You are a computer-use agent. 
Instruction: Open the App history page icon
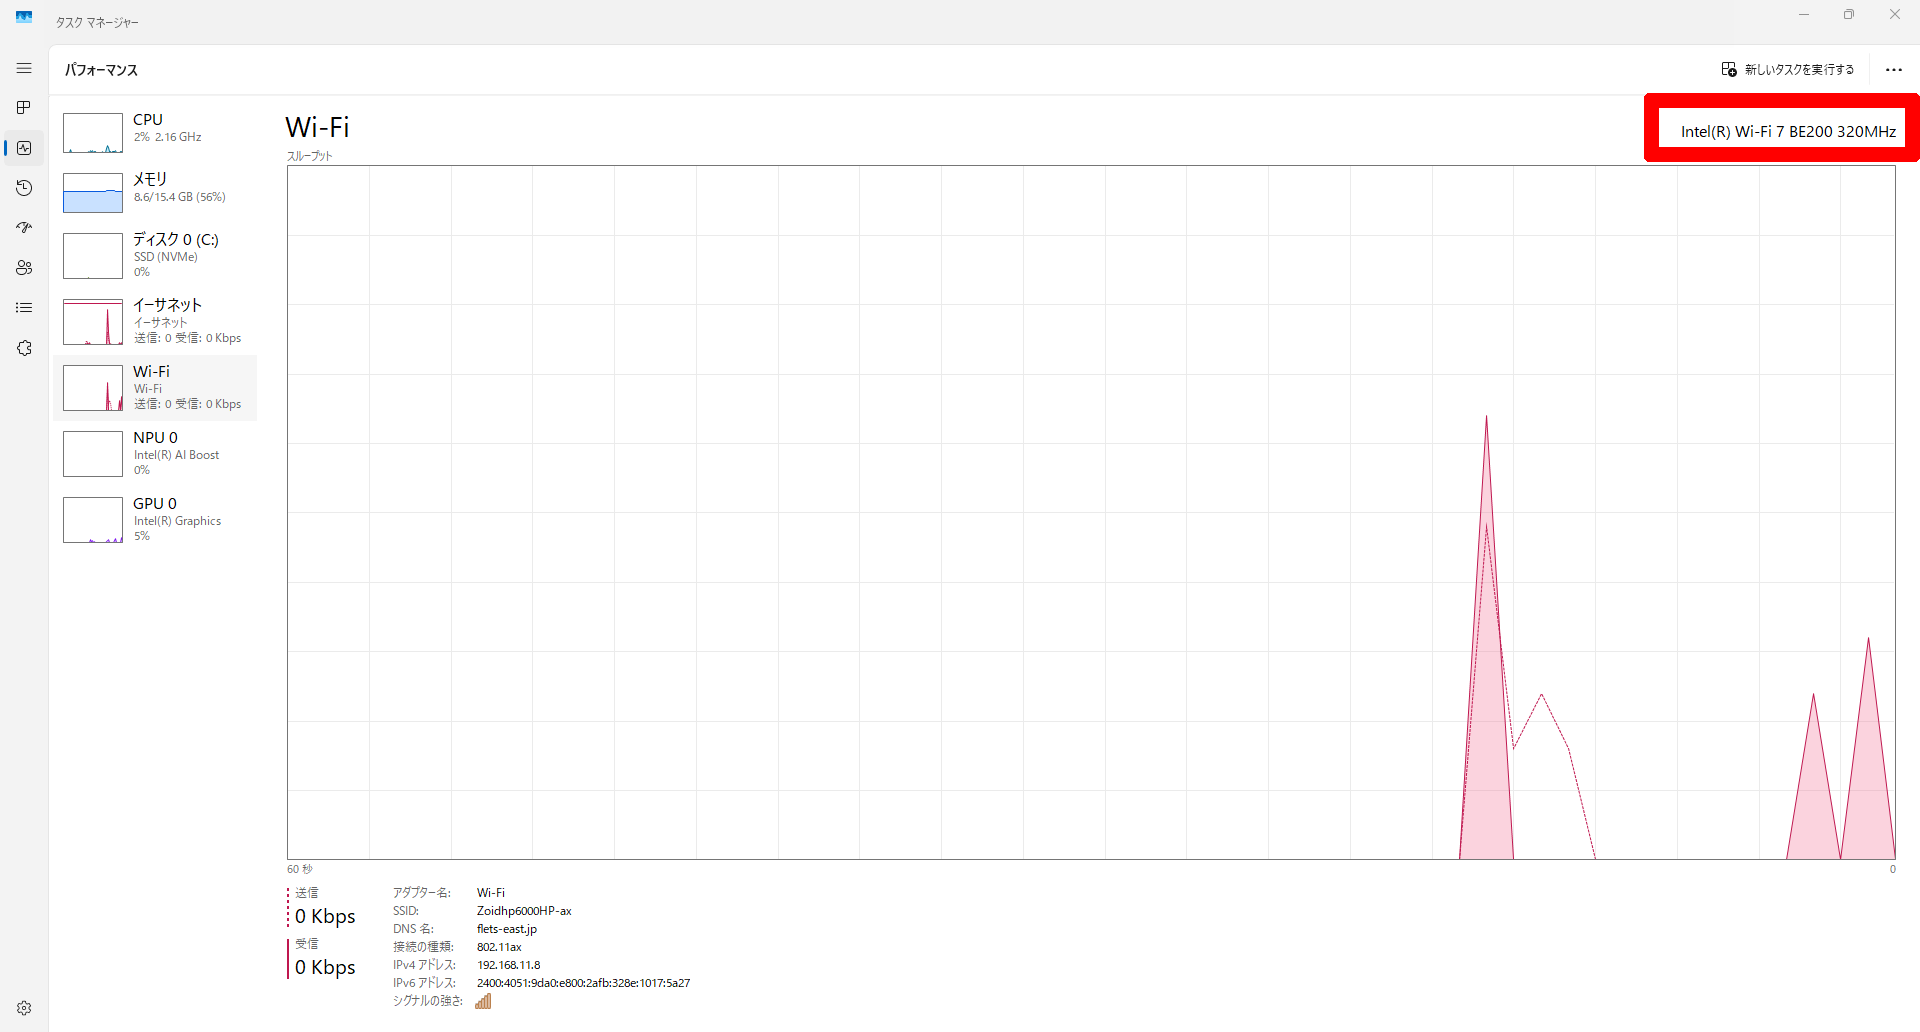pyautogui.click(x=24, y=188)
